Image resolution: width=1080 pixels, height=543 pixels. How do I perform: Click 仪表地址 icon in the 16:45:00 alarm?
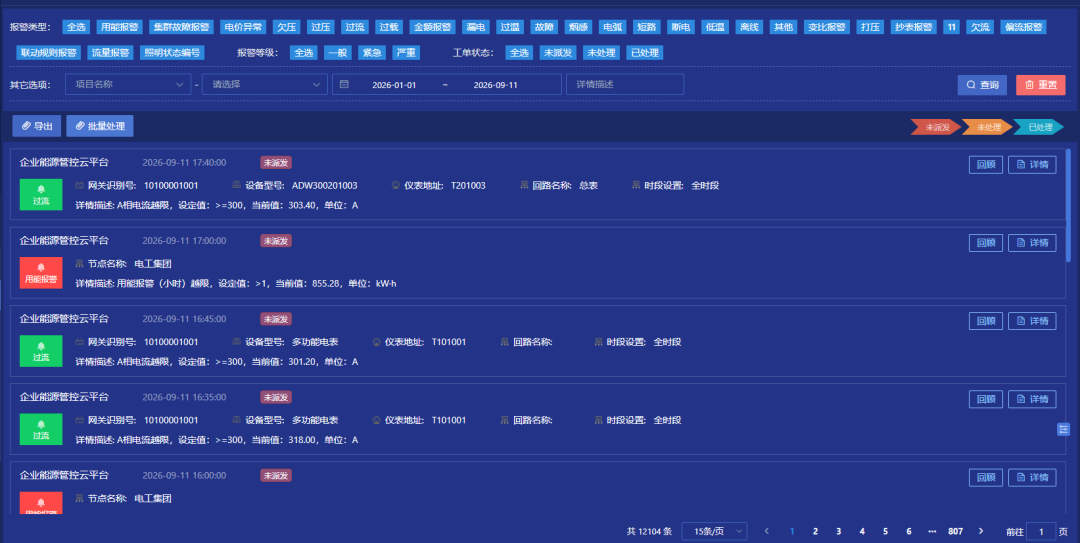click(x=376, y=342)
